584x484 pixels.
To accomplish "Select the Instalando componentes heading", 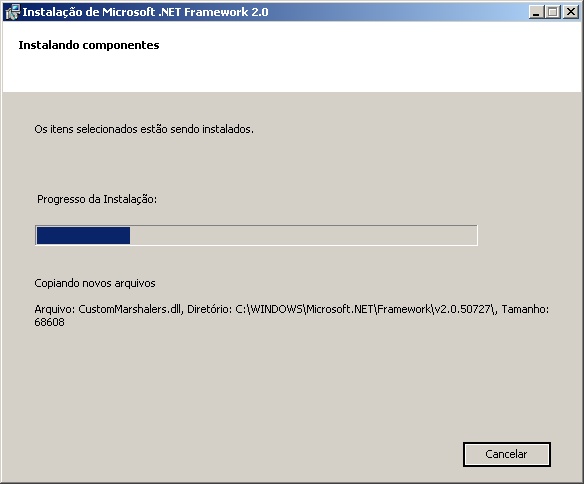I will point(89,45).
